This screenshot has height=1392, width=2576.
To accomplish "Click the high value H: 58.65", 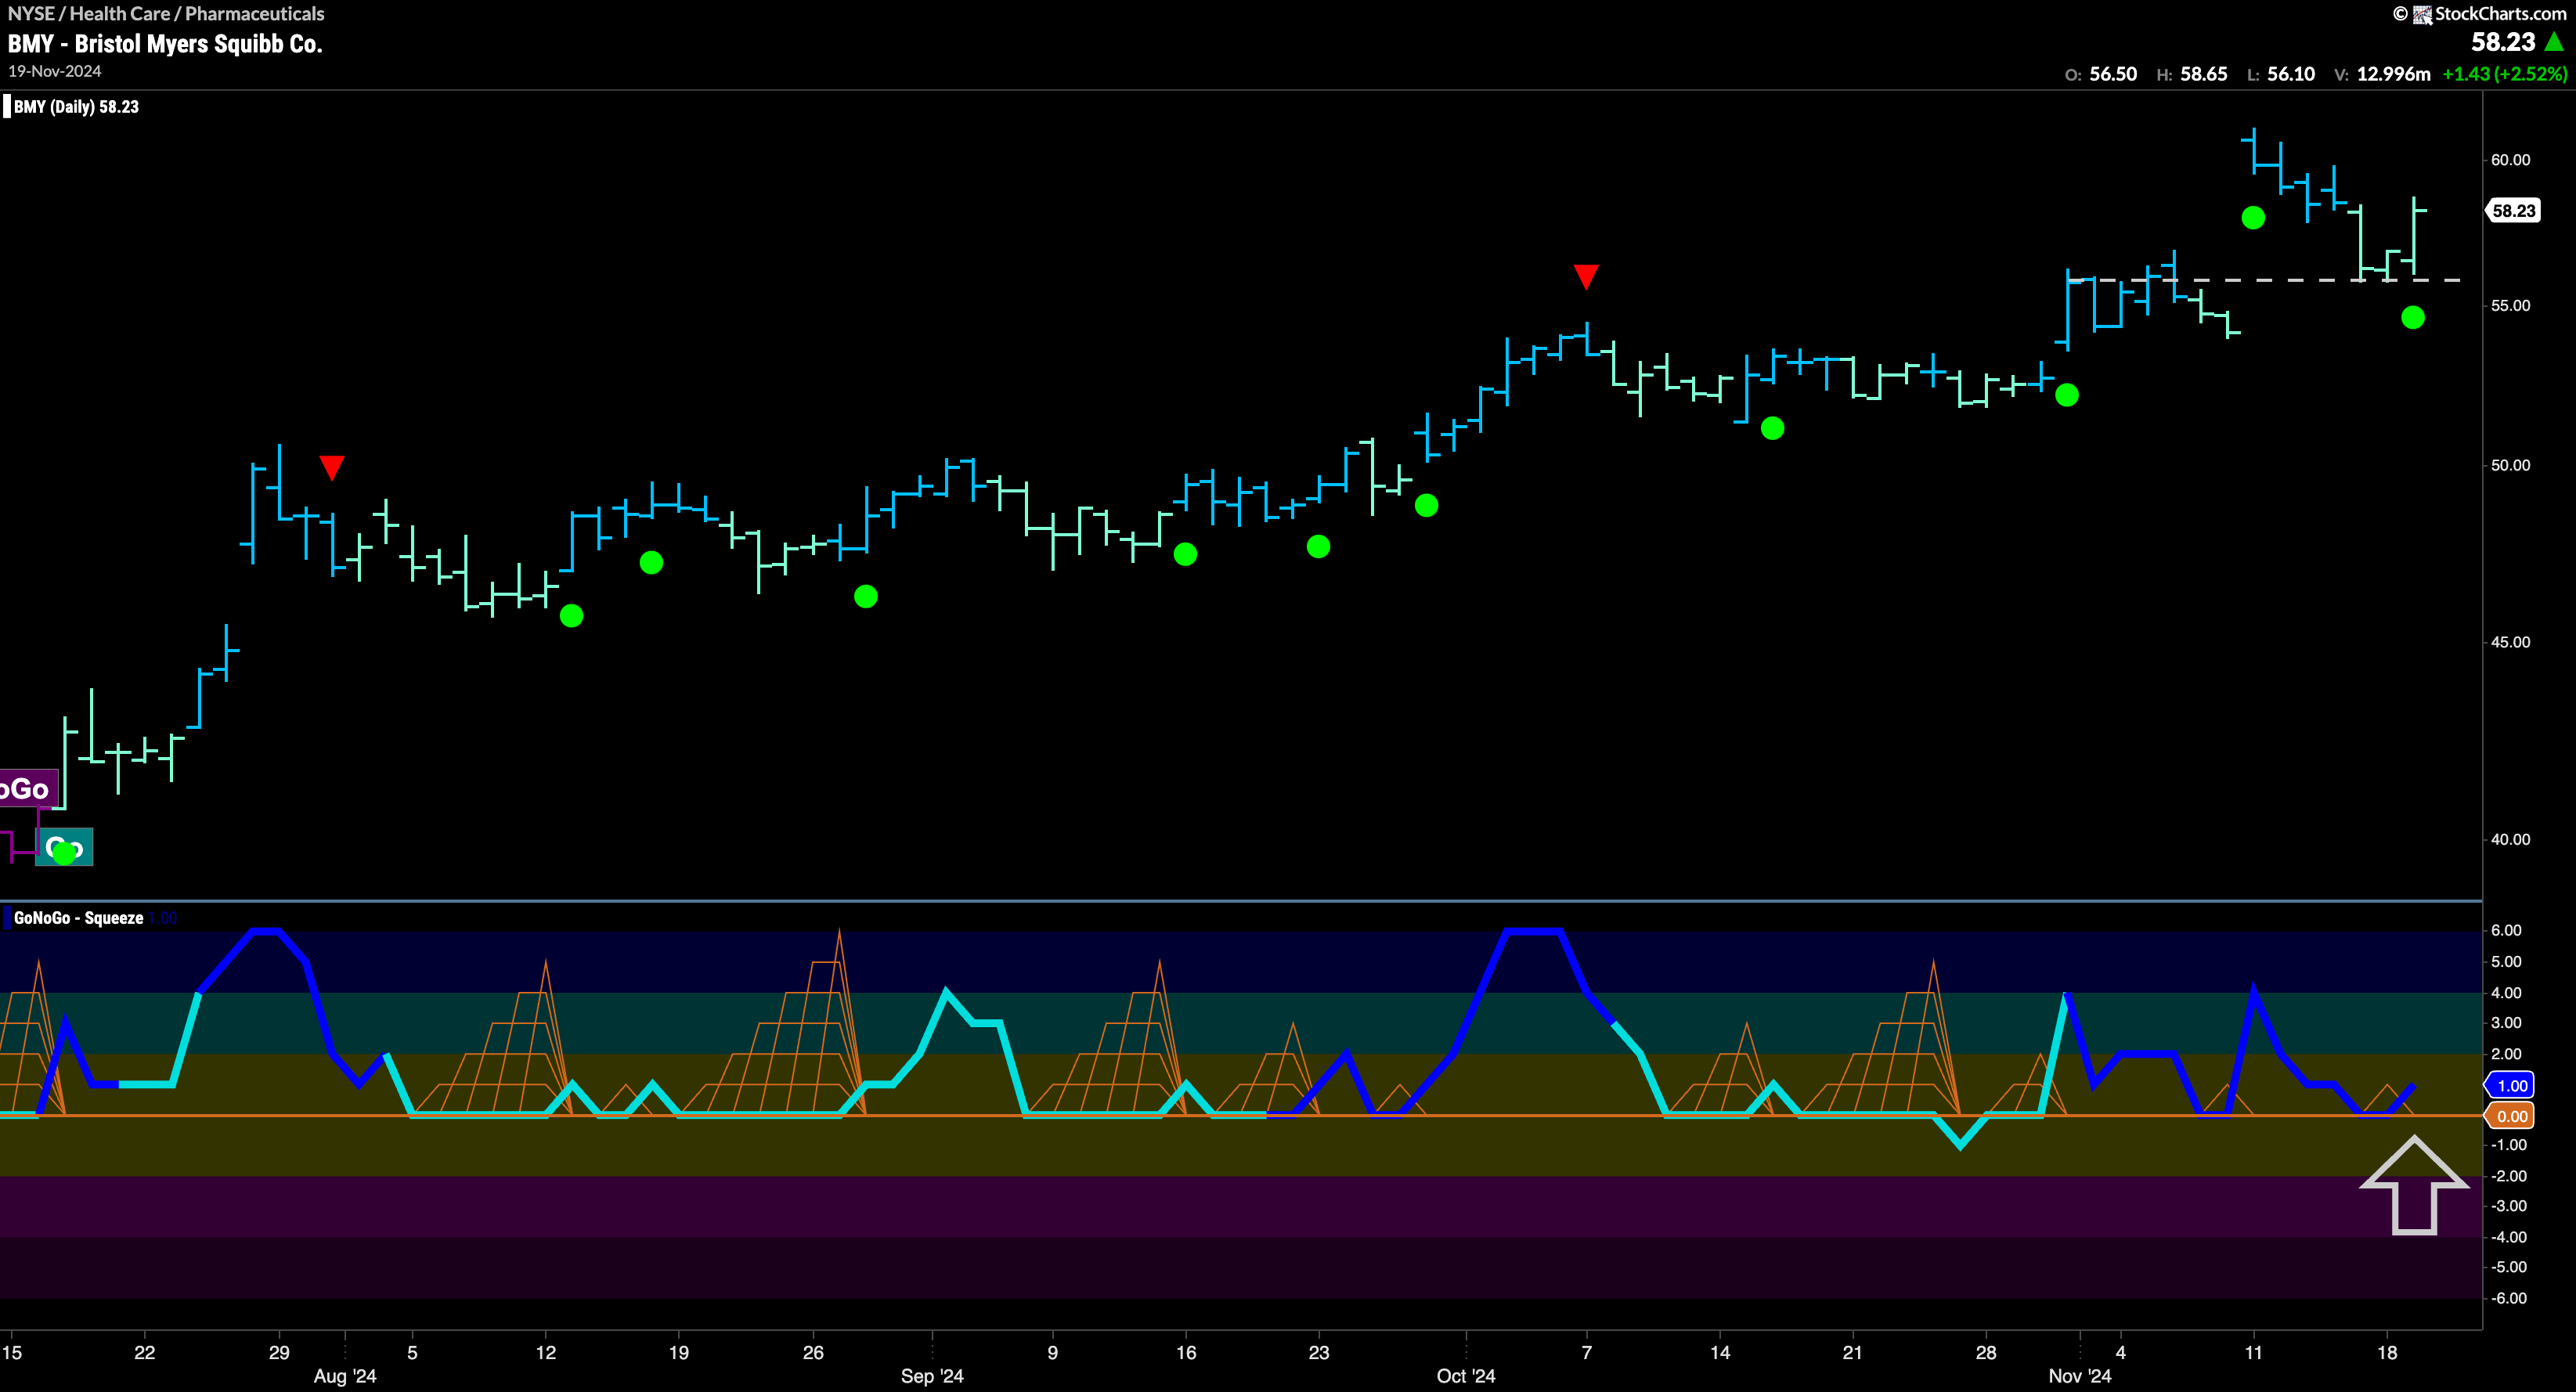I will tap(2192, 74).
